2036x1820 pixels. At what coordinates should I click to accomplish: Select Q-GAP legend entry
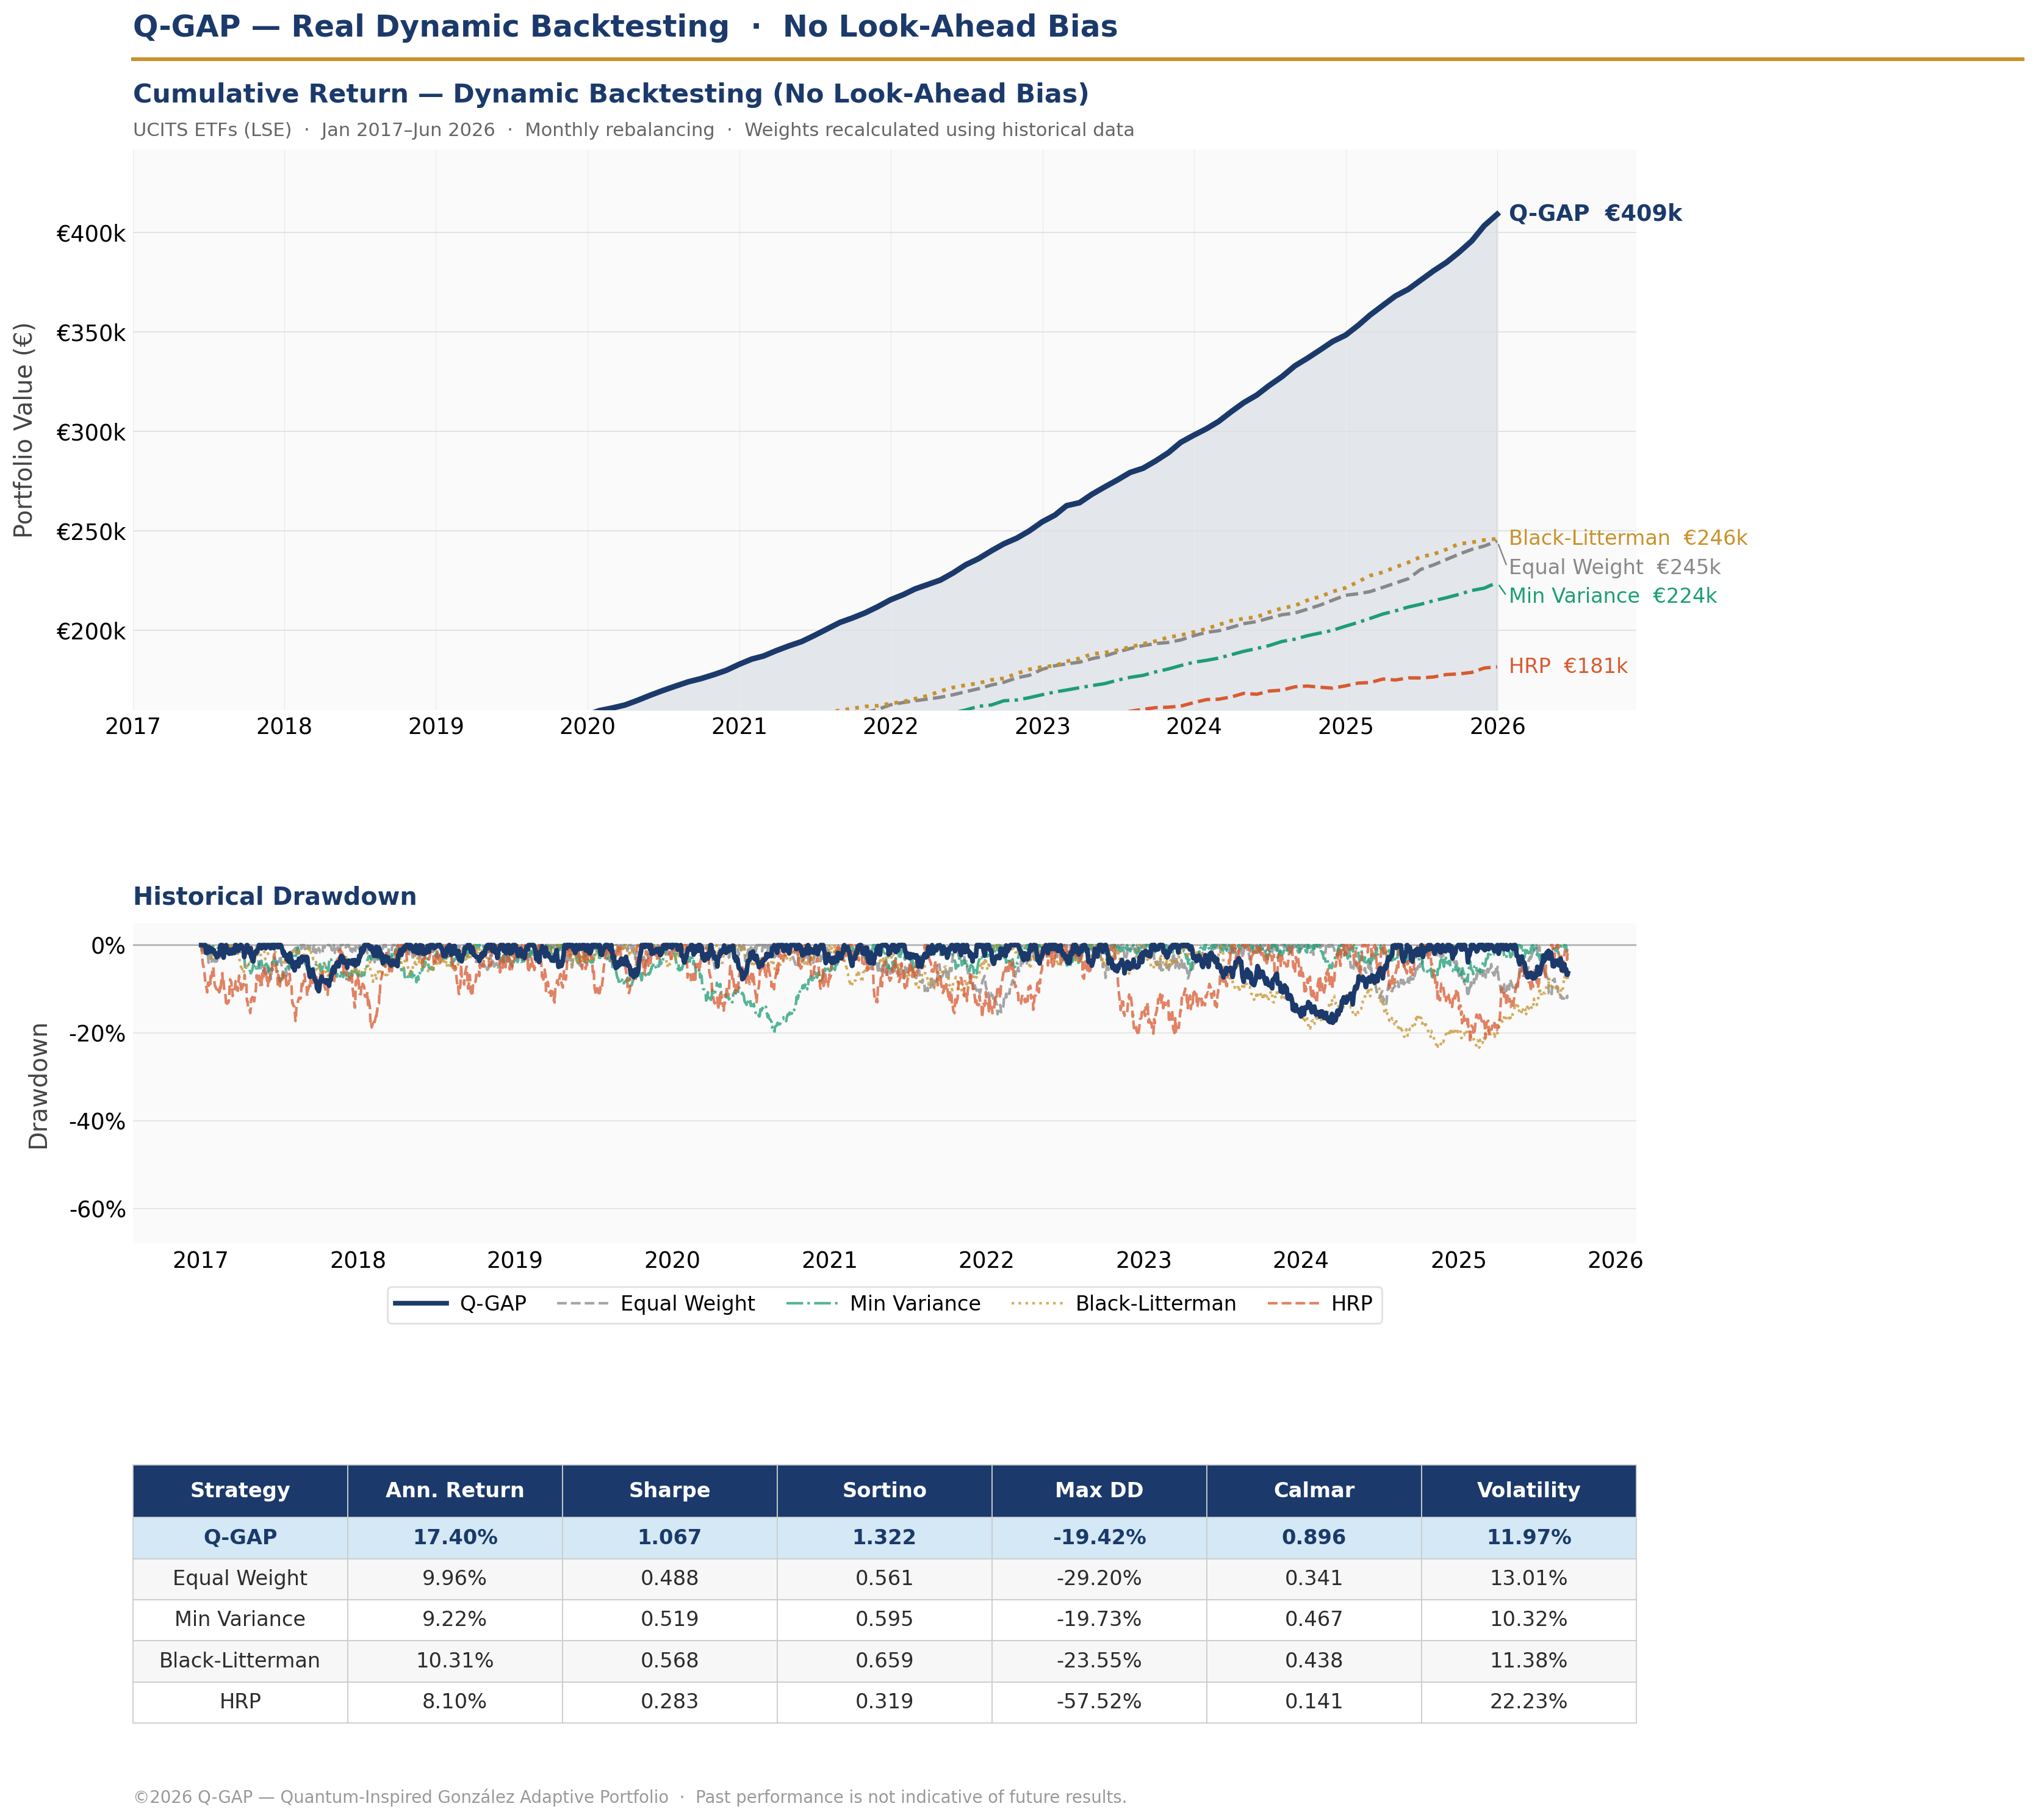(461, 1304)
